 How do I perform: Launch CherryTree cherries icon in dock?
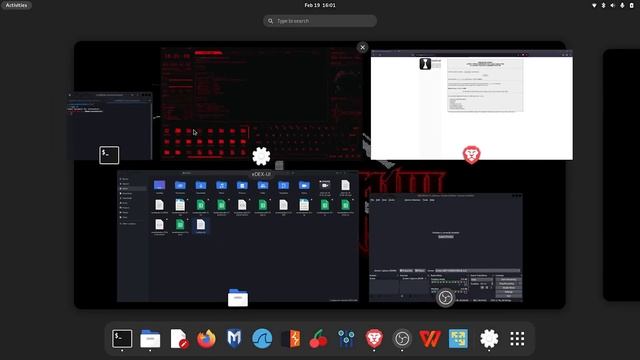click(318, 339)
